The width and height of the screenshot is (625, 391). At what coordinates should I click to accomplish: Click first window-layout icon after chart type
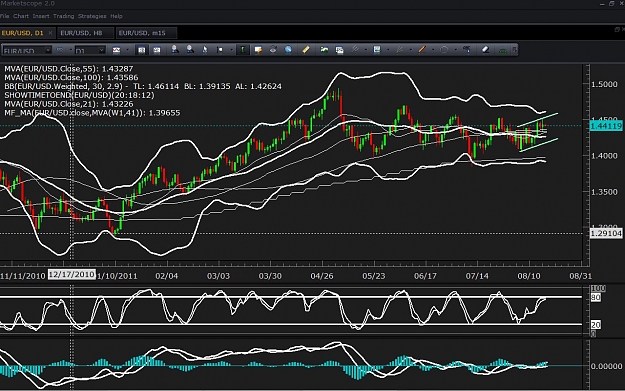(x=142, y=50)
